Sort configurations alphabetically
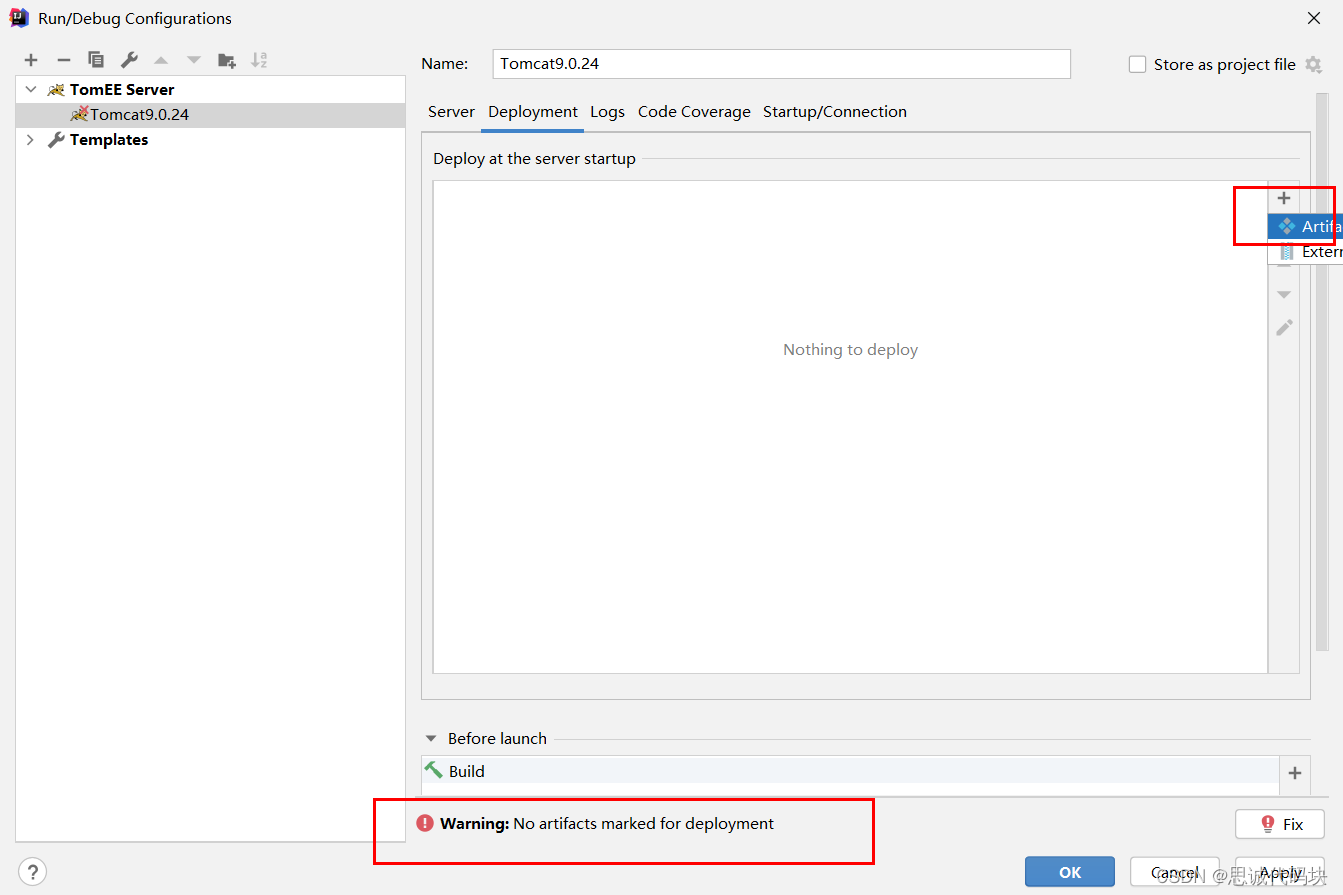This screenshot has height=895, width=1343. (259, 60)
